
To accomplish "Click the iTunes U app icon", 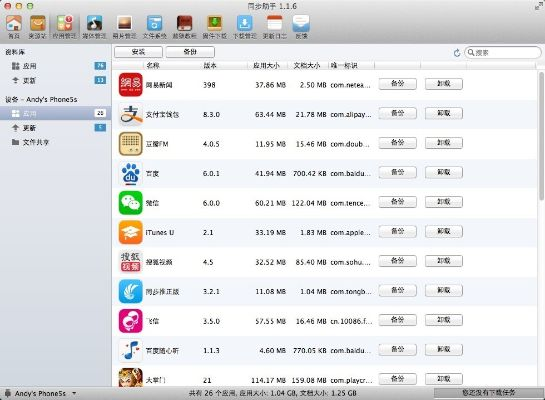I will [x=130, y=232].
